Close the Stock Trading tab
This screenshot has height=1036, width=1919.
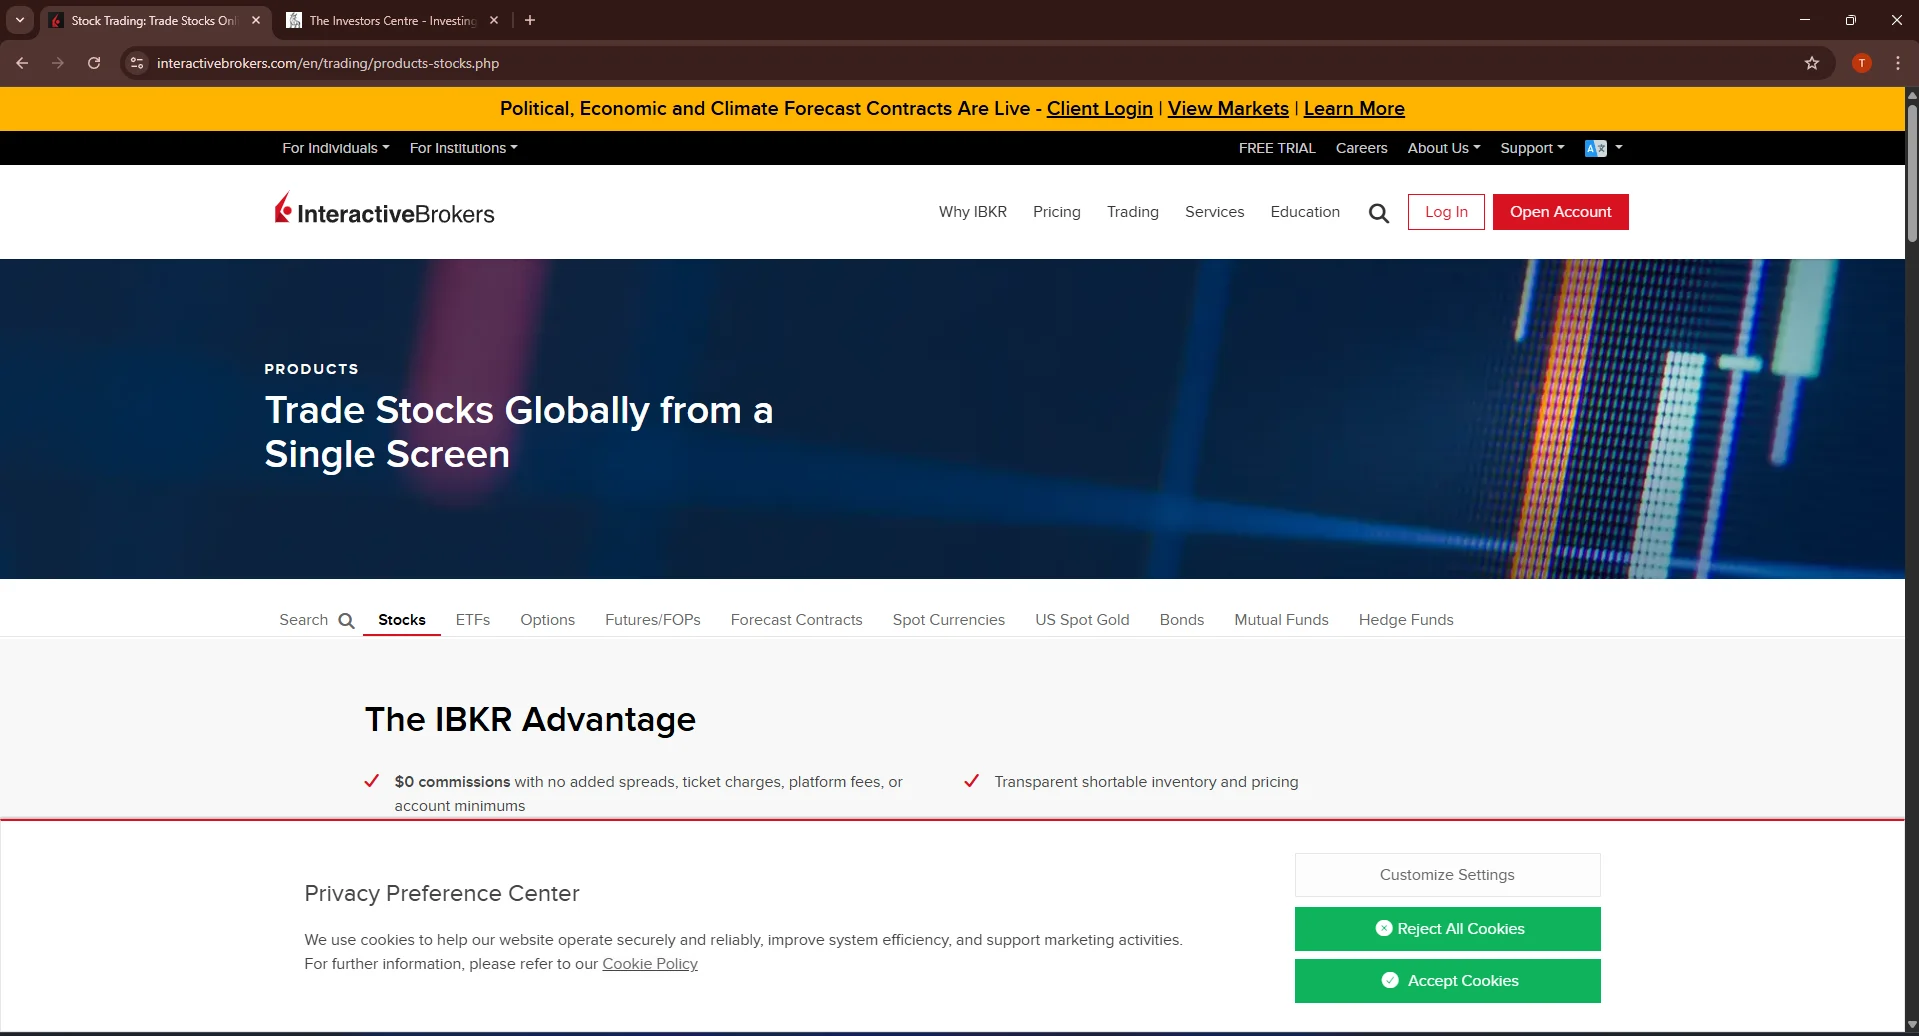click(256, 20)
